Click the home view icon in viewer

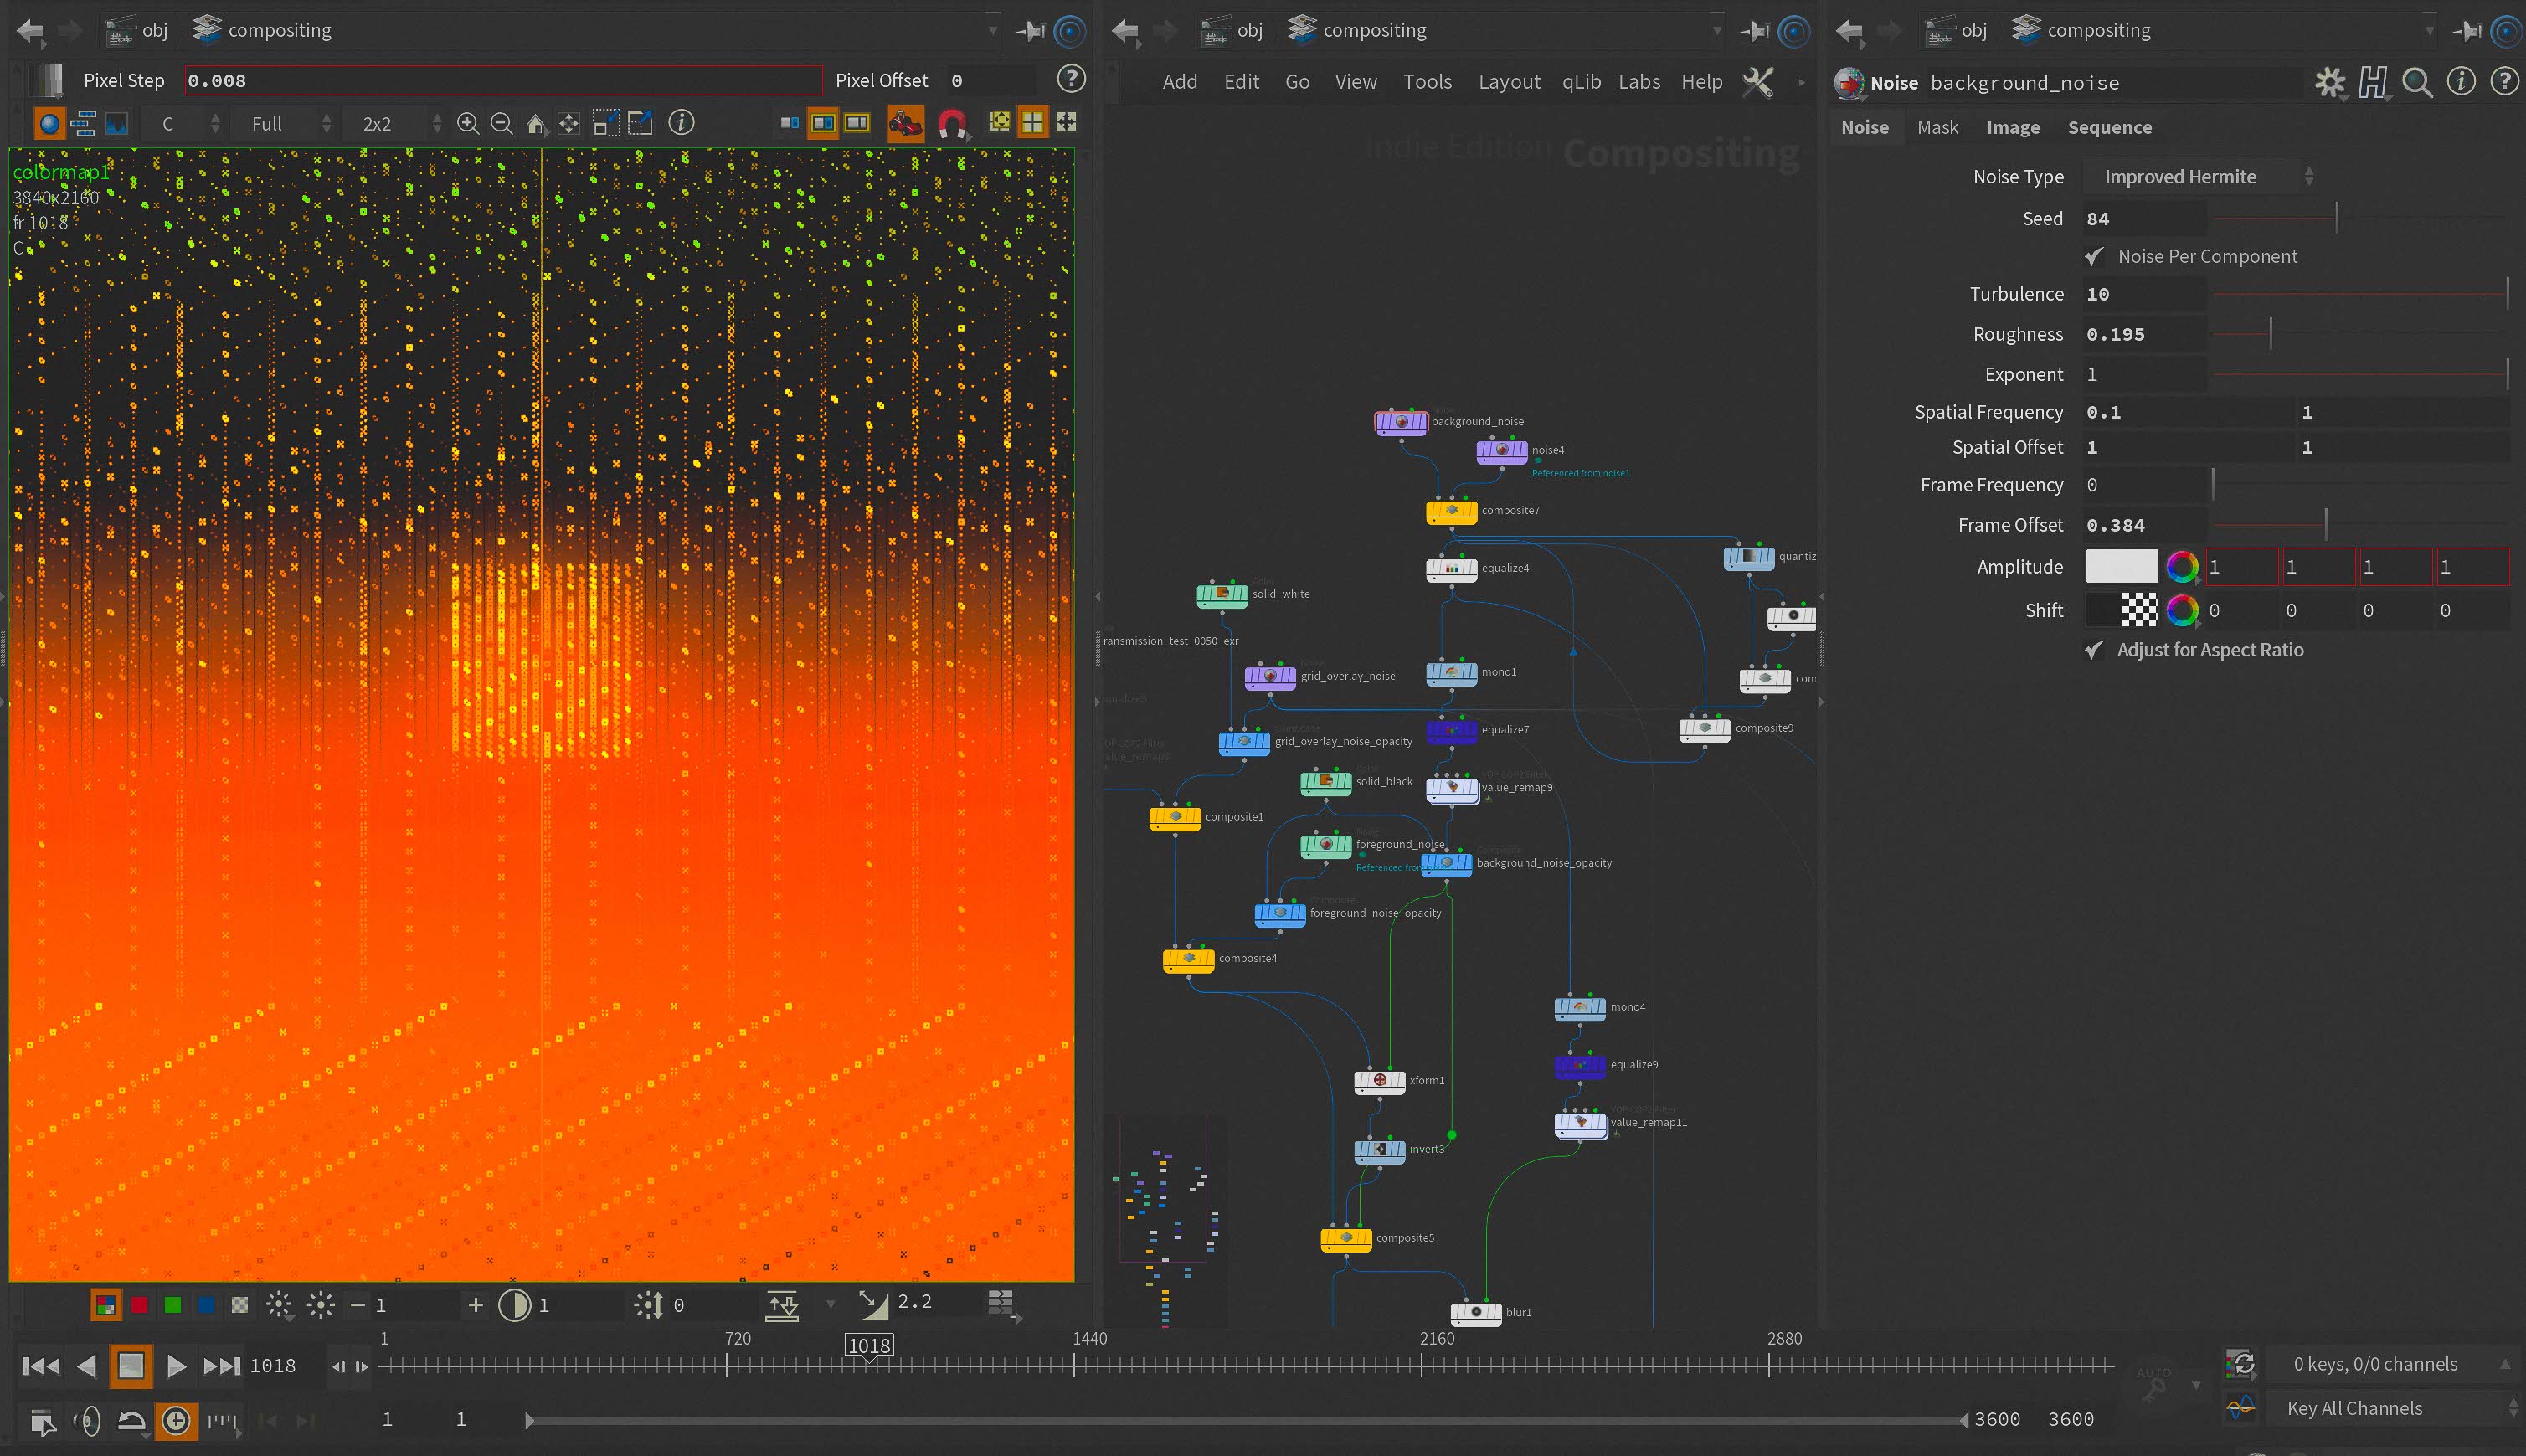[x=536, y=123]
